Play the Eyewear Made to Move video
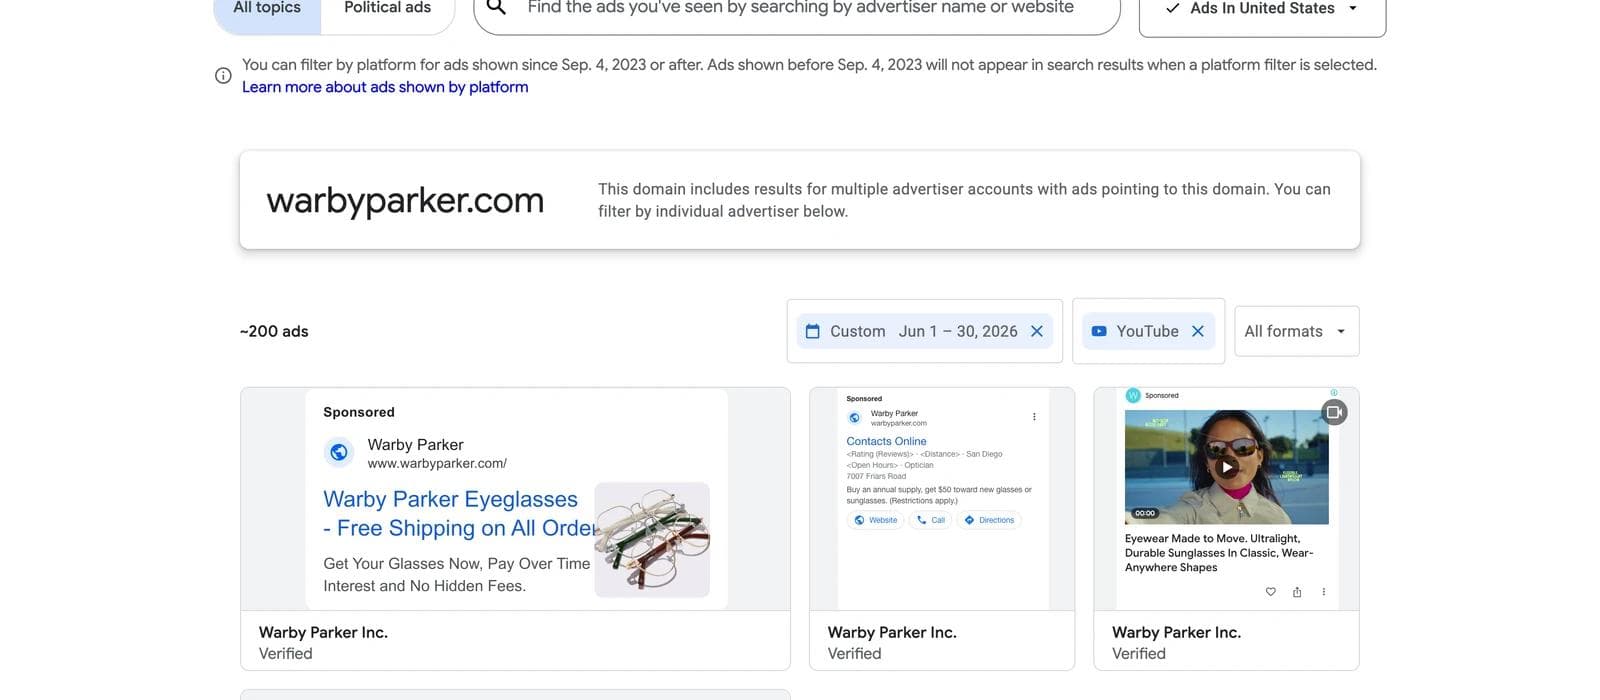 [1227, 467]
